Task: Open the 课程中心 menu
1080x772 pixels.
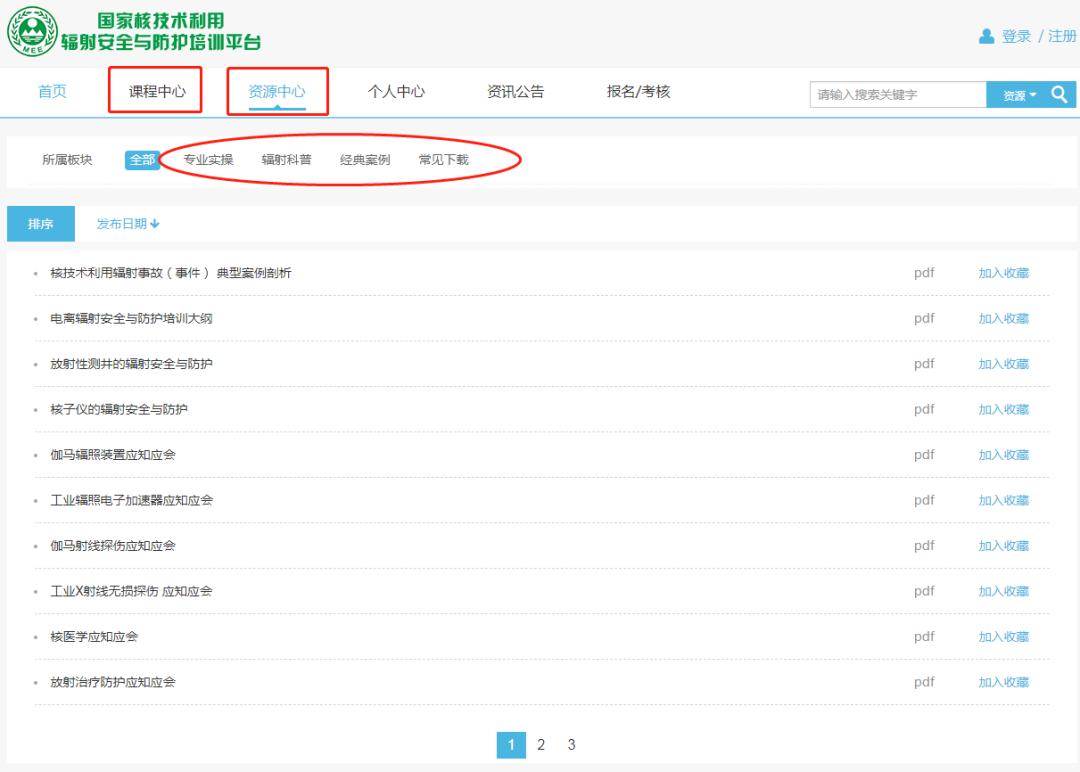Action: tap(157, 92)
